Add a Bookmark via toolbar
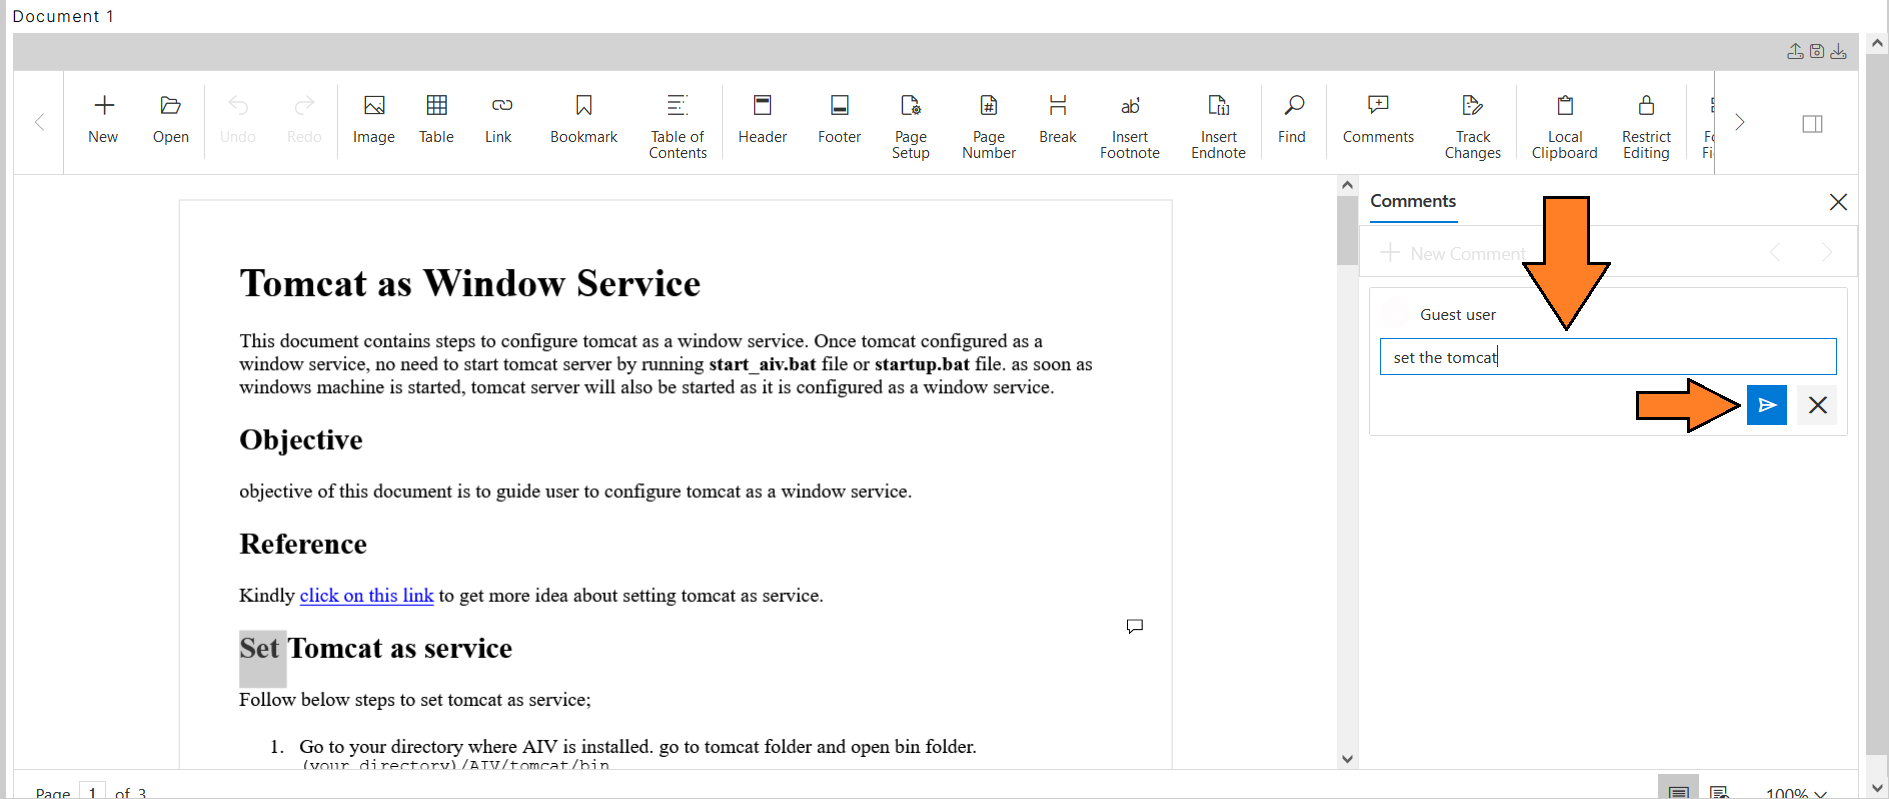The height and width of the screenshot is (799, 1889). click(584, 120)
